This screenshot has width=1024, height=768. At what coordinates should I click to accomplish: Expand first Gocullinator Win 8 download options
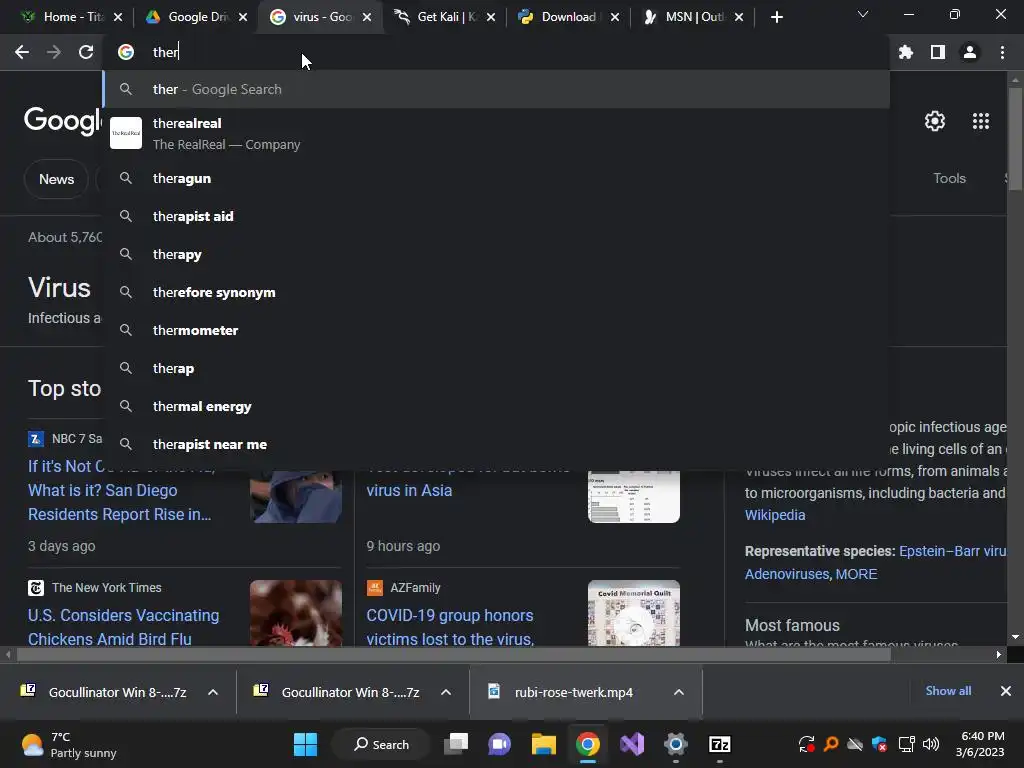point(213,692)
